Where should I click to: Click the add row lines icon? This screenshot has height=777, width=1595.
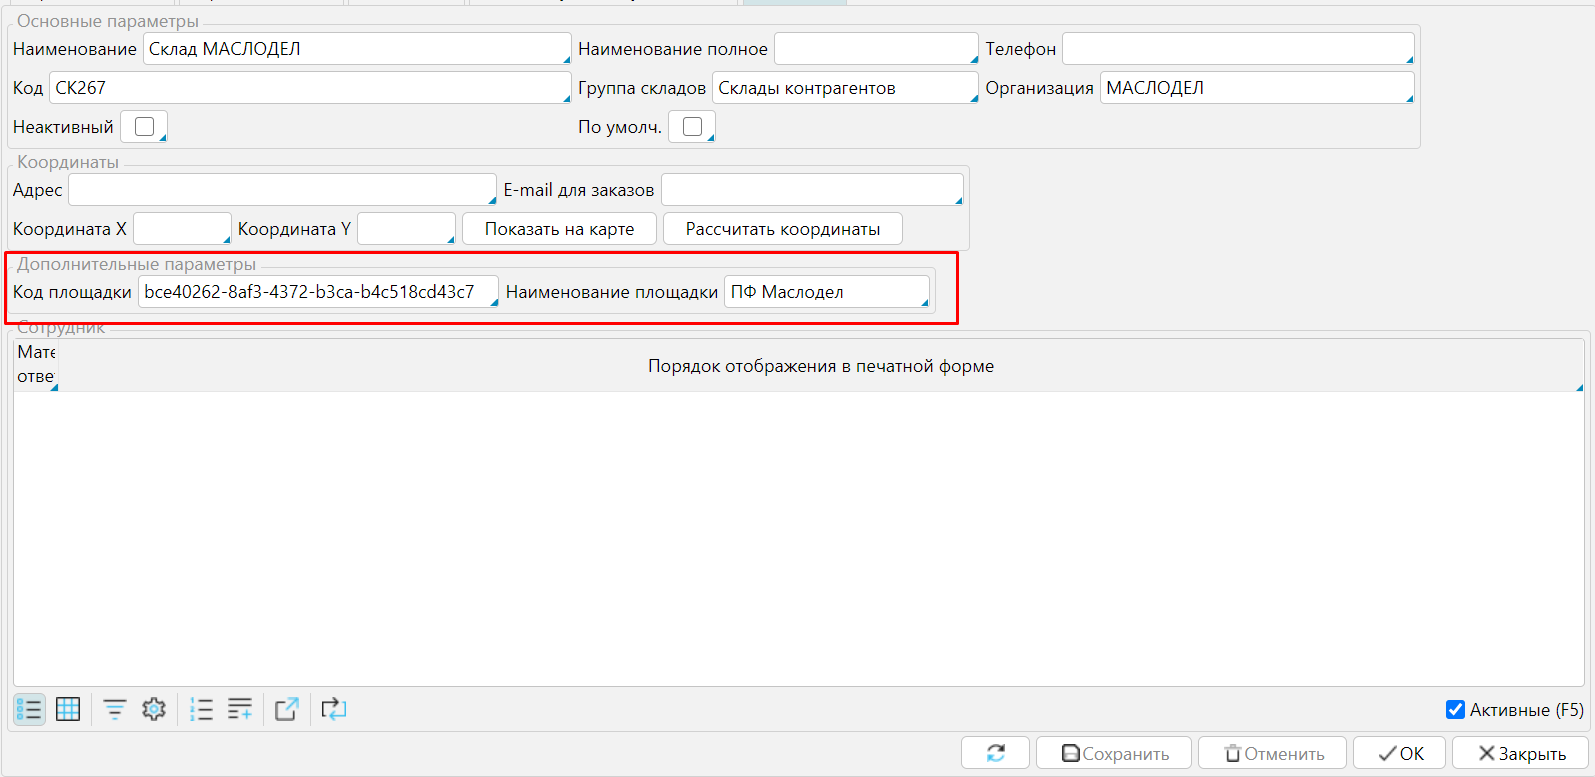tap(240, 710)
